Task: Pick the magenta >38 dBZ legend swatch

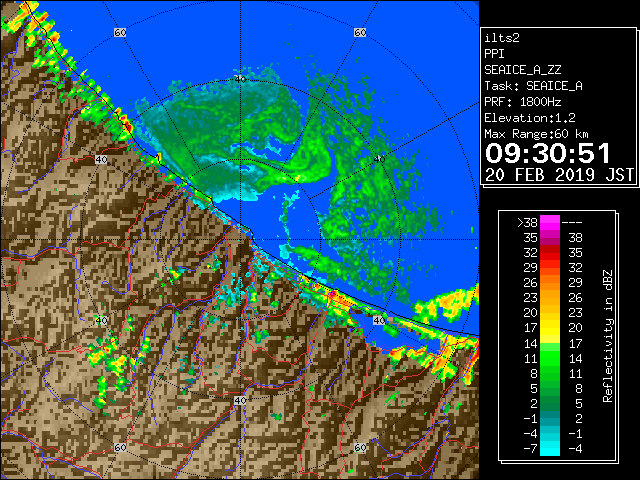Action: (550, 222)
